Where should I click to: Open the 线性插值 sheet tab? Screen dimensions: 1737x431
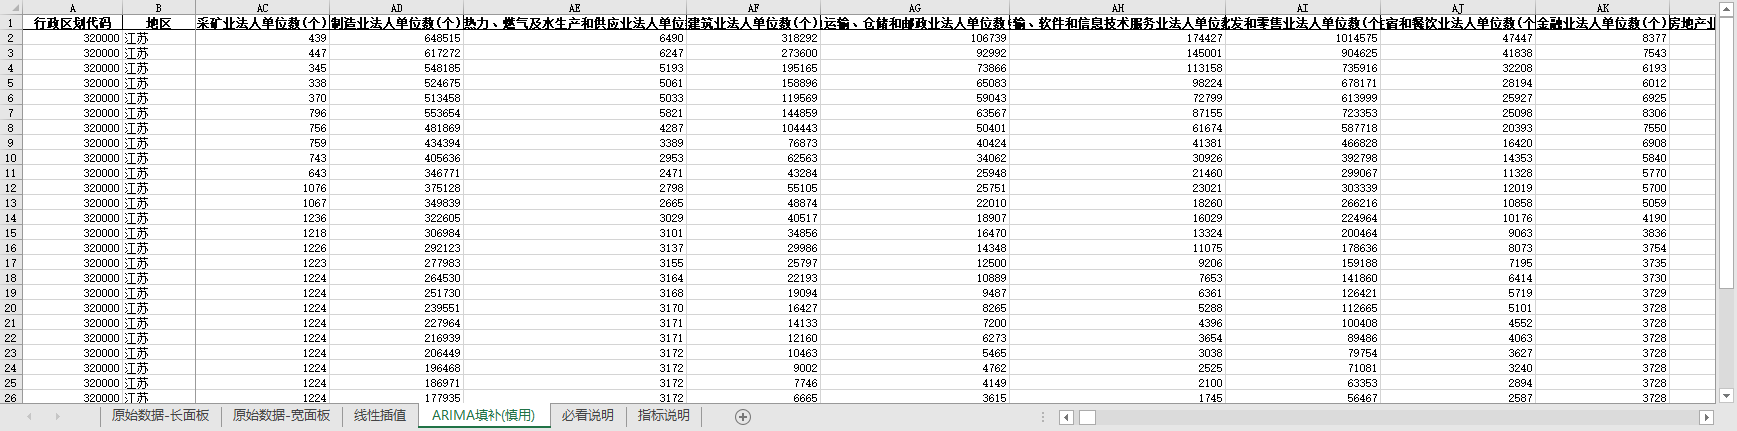(380, 416)
